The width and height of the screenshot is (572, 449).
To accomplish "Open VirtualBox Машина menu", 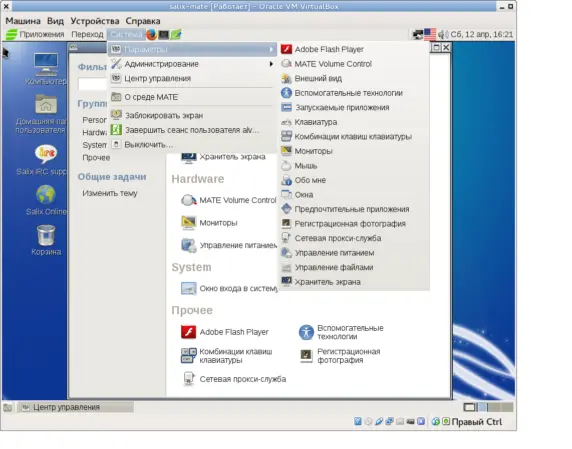I will [x=23, y=21].
